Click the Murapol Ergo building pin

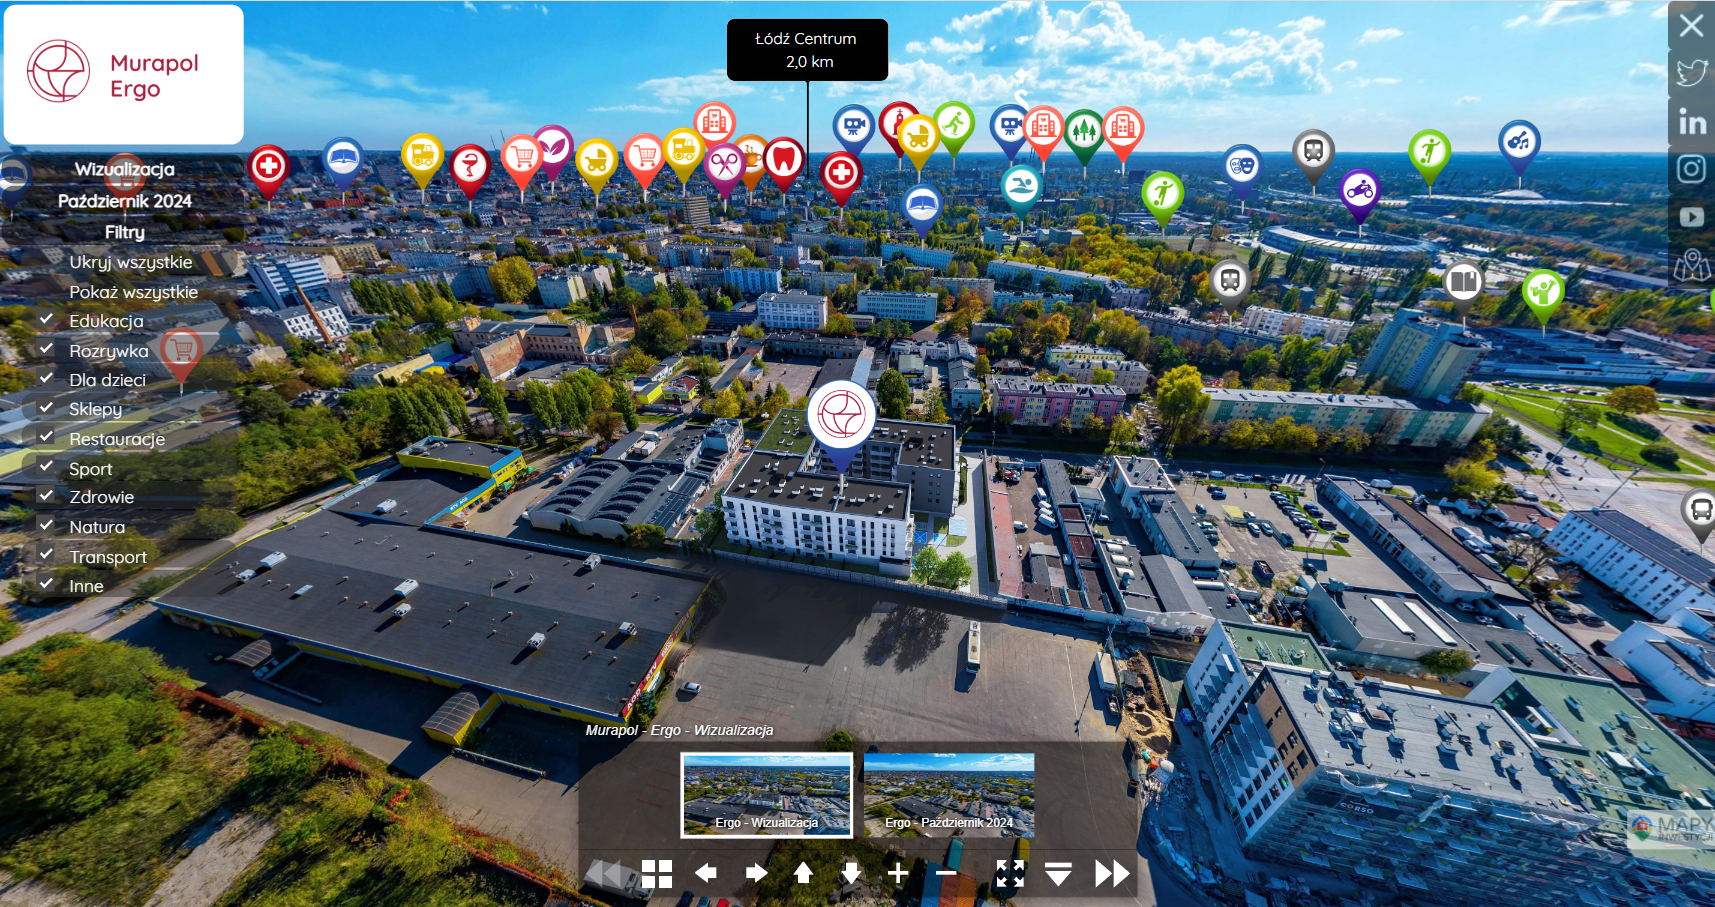coord(841,416)
